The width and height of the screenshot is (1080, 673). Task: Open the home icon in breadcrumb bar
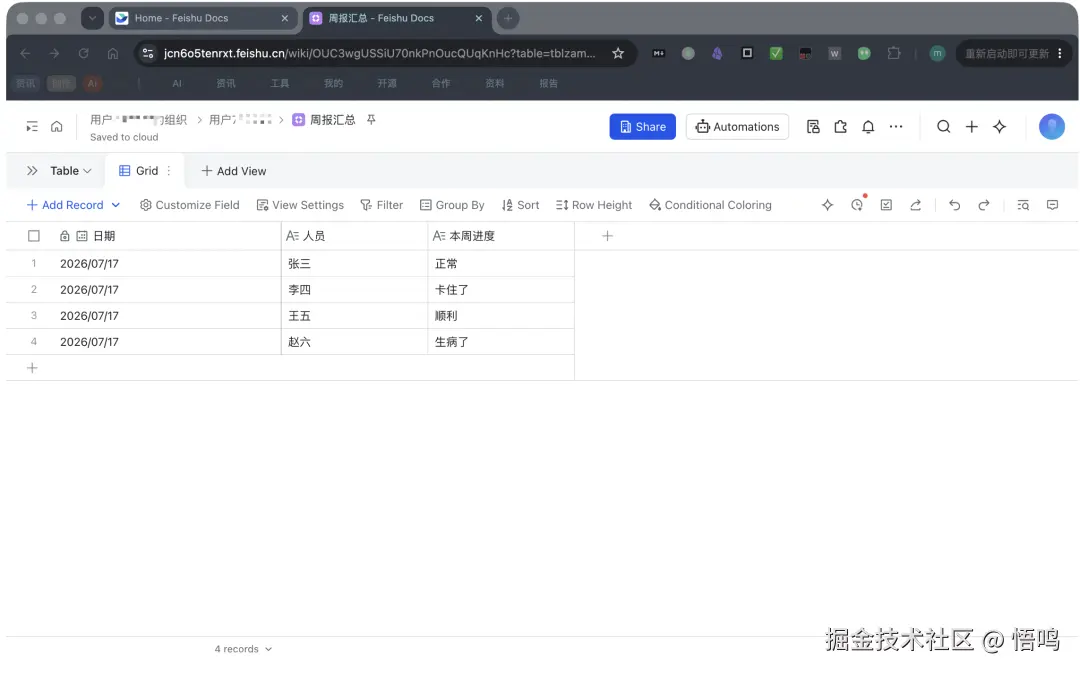click(56, 127)
